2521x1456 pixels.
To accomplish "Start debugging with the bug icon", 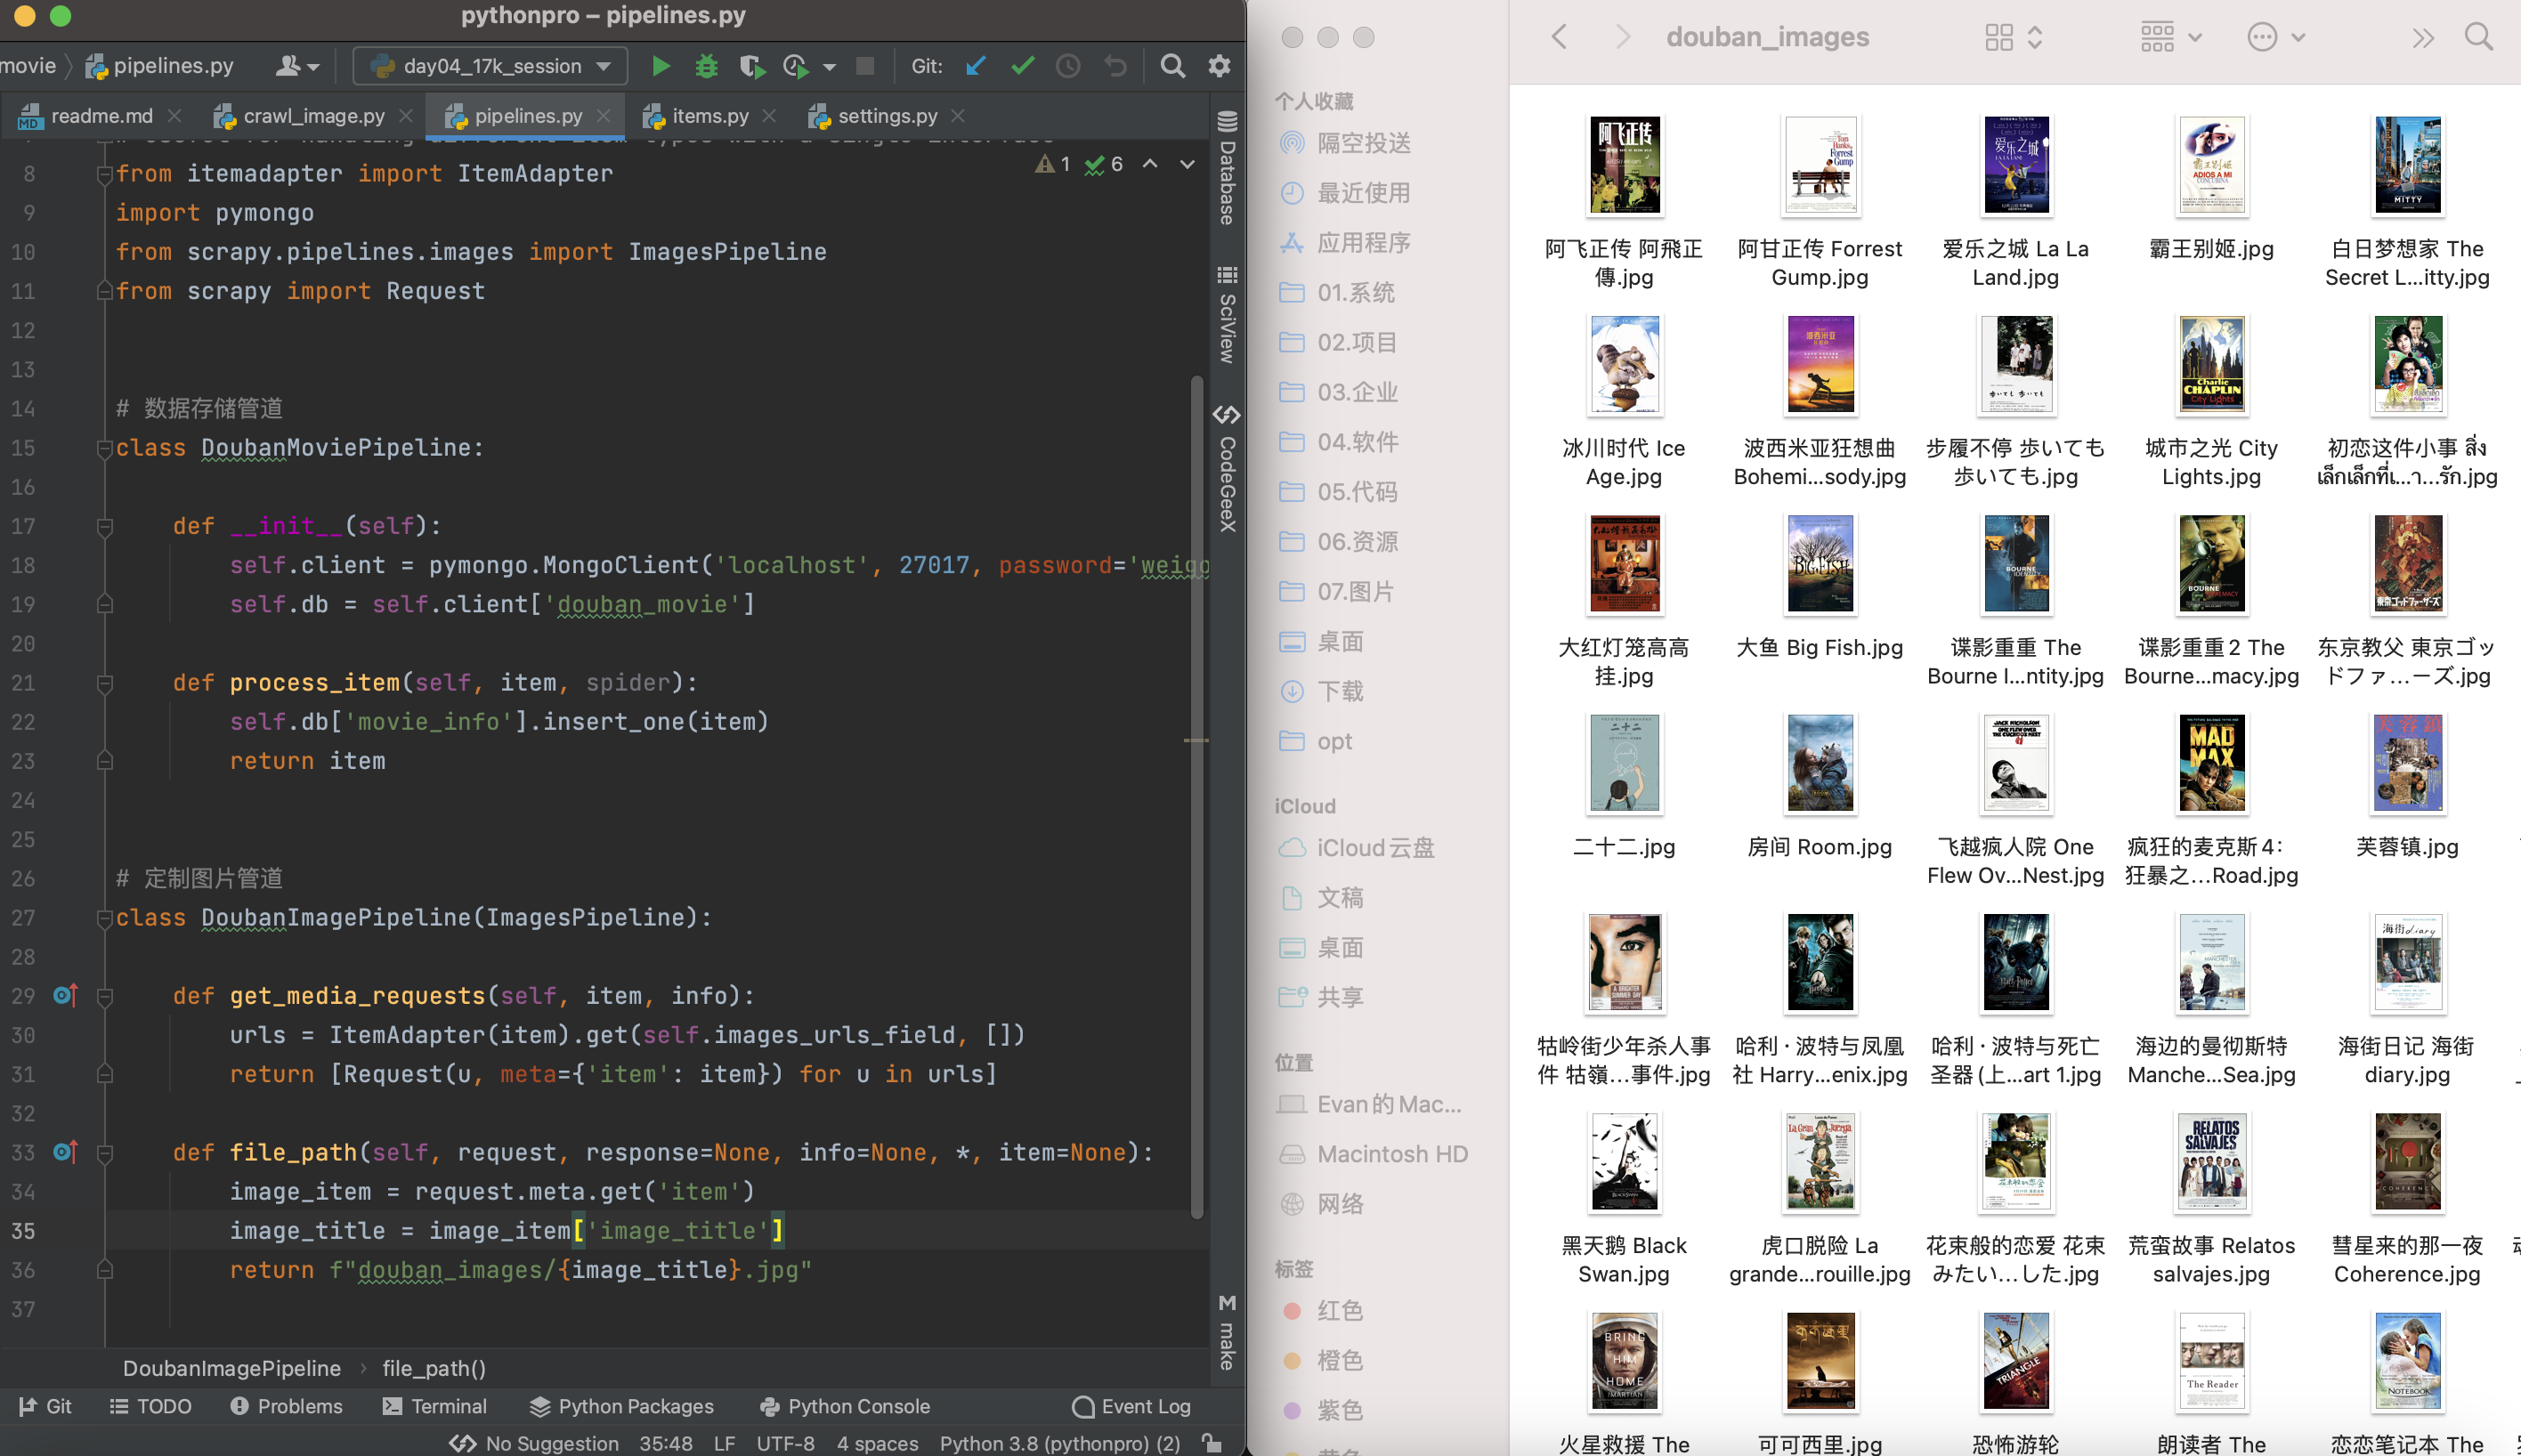I will 707,66.
